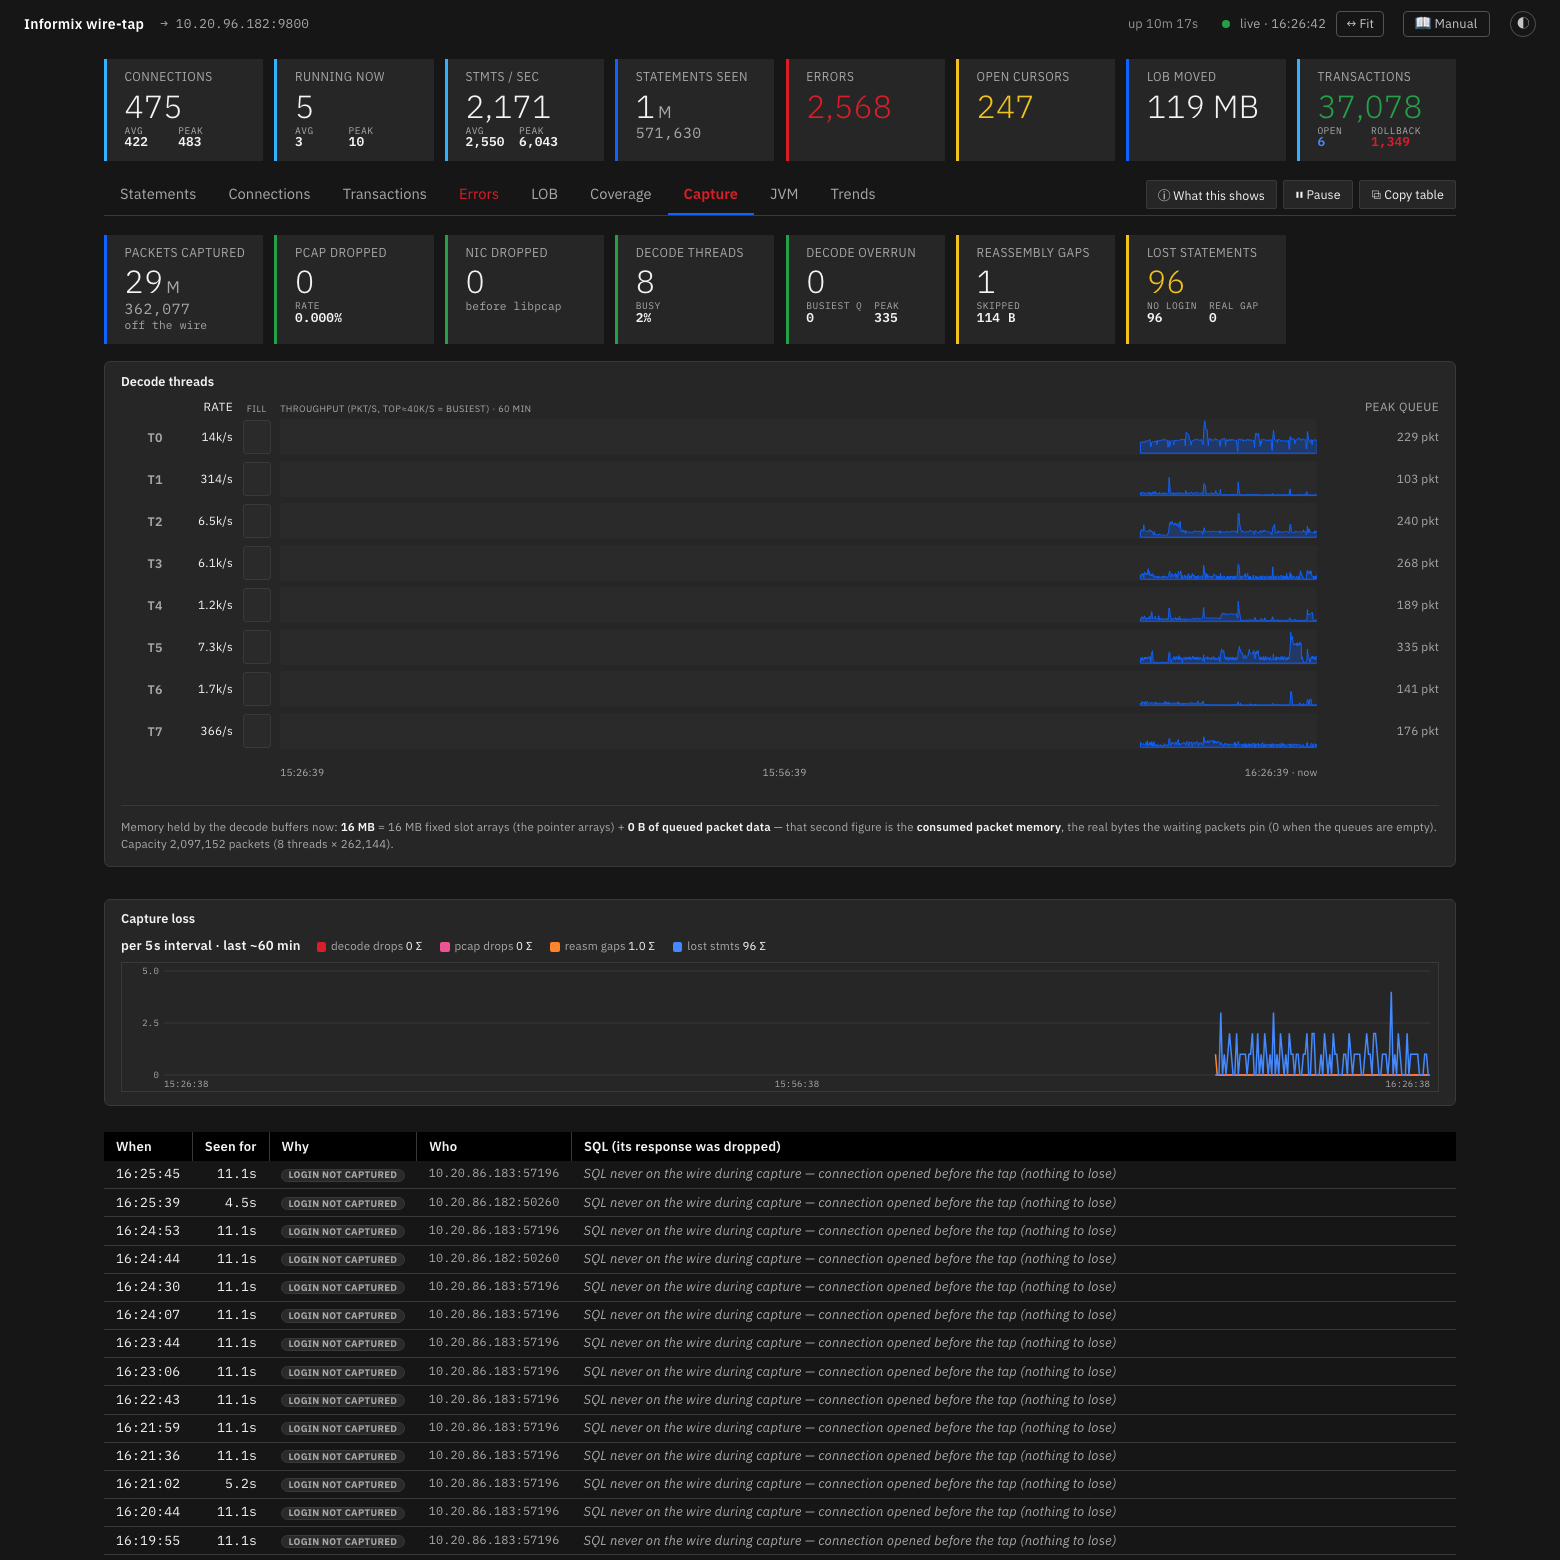The image size is (1560, 1560).
Task: Open the What this shows info
Action: 1211,195
